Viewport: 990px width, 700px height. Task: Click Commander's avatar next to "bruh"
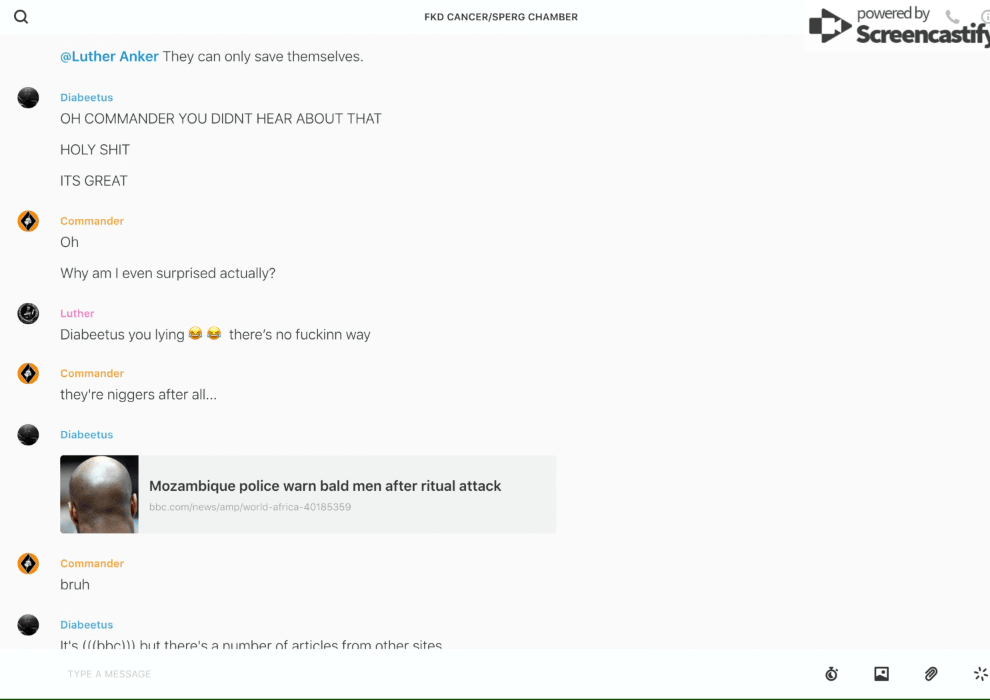click(x=28, y=564)
